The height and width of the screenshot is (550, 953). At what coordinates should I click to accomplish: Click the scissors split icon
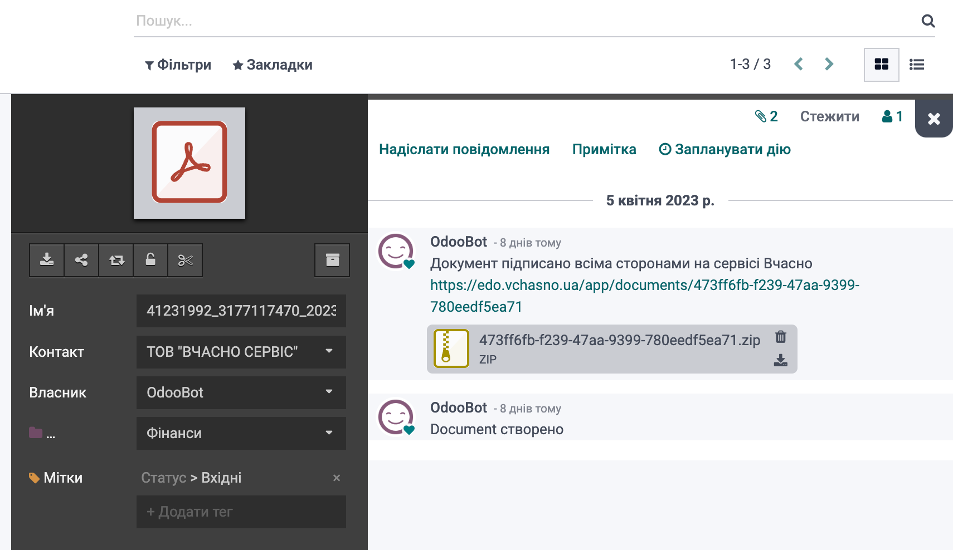click(x=185, y=260)
